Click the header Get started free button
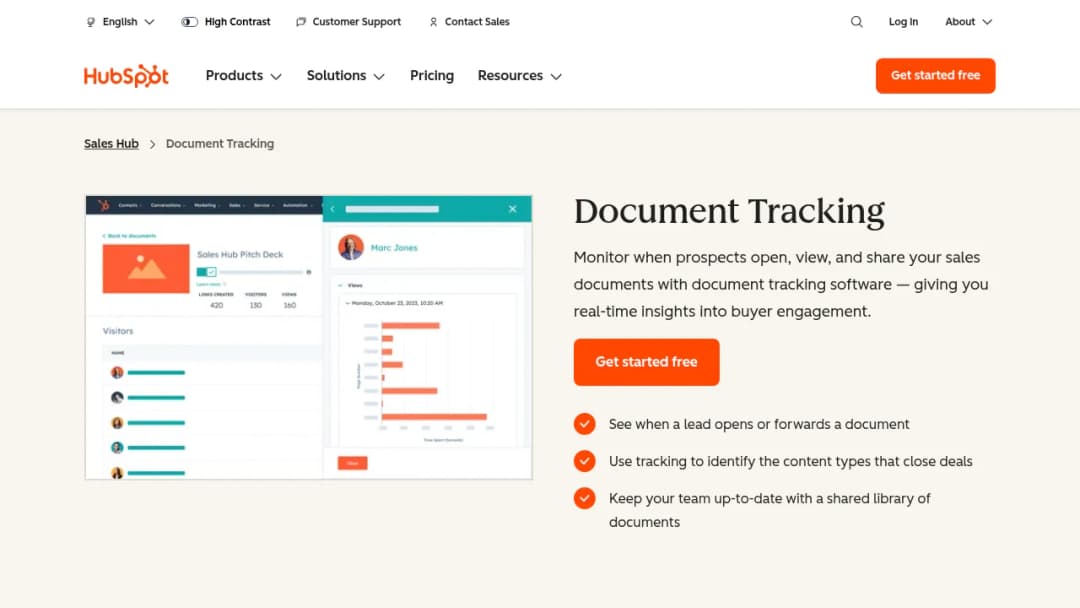Screen dimensions: 1080x608 tap(935, 76)
